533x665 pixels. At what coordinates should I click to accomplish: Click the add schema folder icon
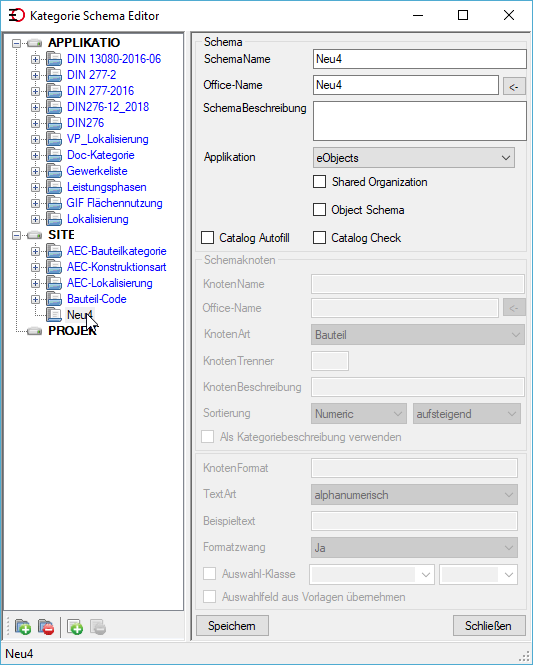pos(22,626)
